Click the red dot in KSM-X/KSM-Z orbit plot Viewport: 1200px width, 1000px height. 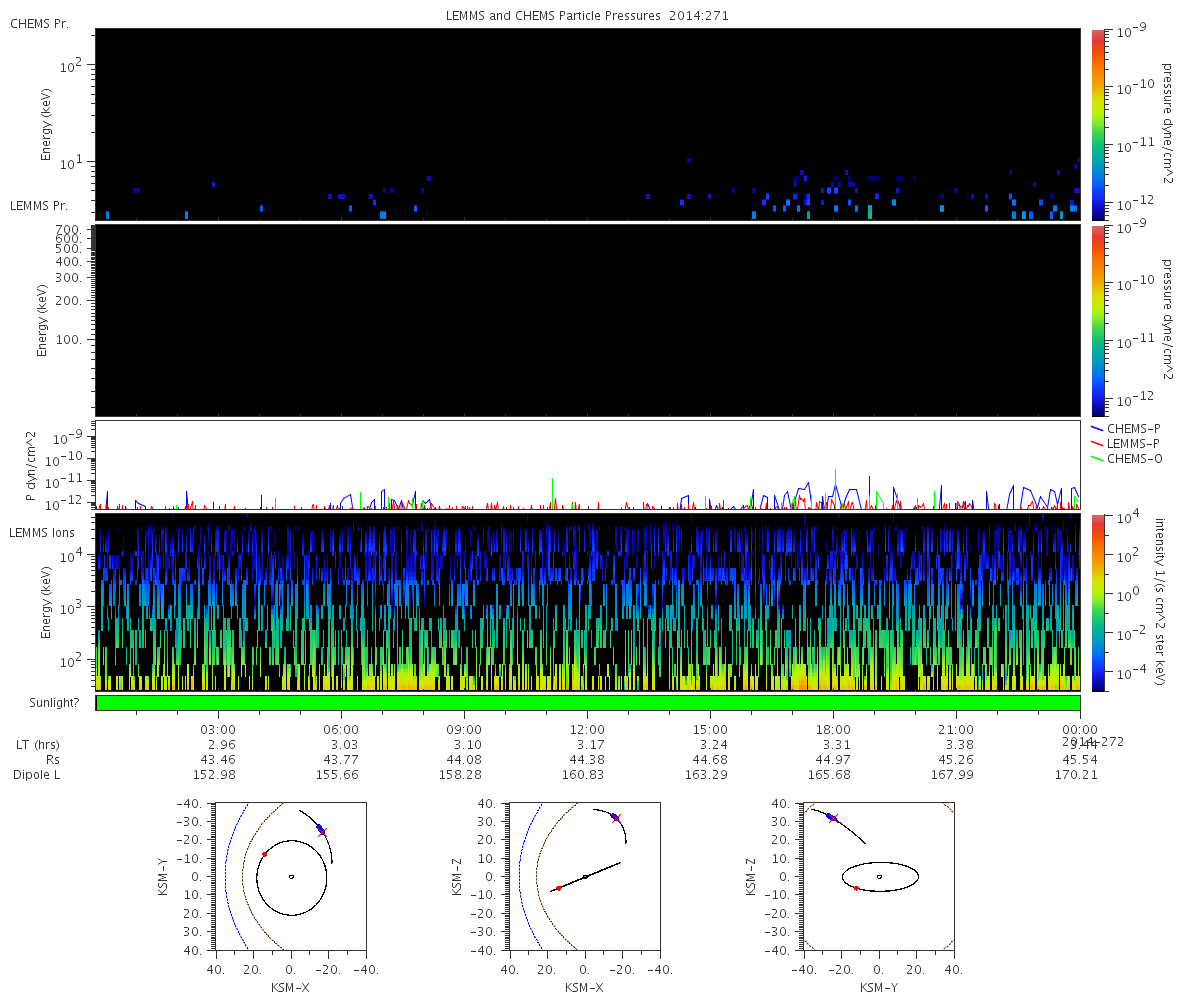pos(558,888)
